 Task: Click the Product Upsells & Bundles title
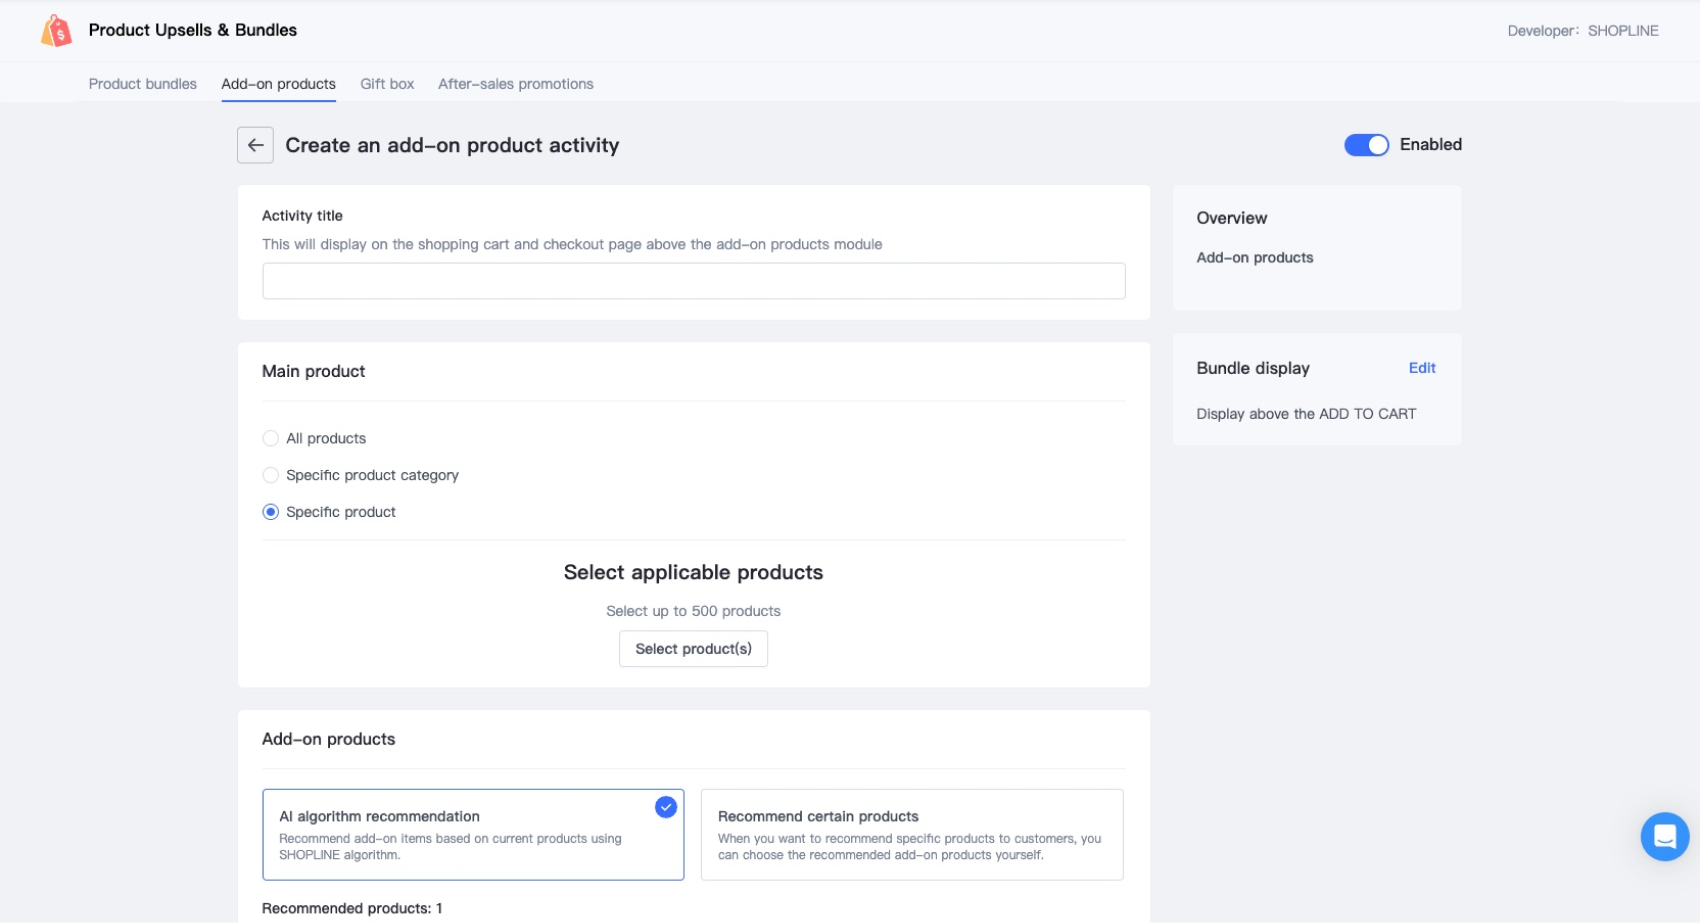(193, 30)
